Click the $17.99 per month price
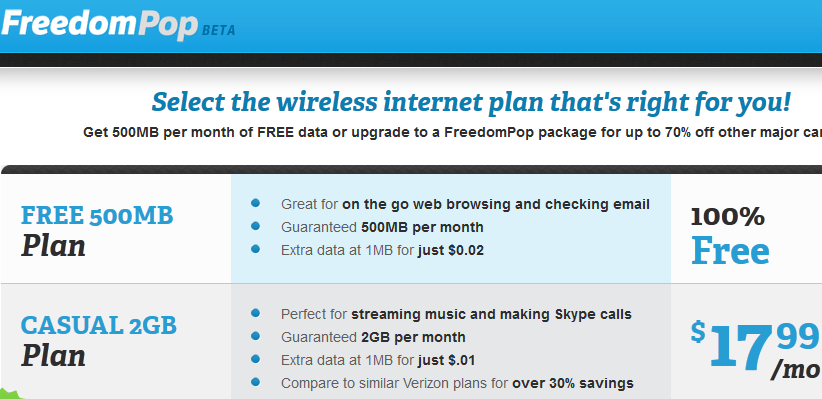This screenshot has width=822, height=399. (x=755, y=349)
